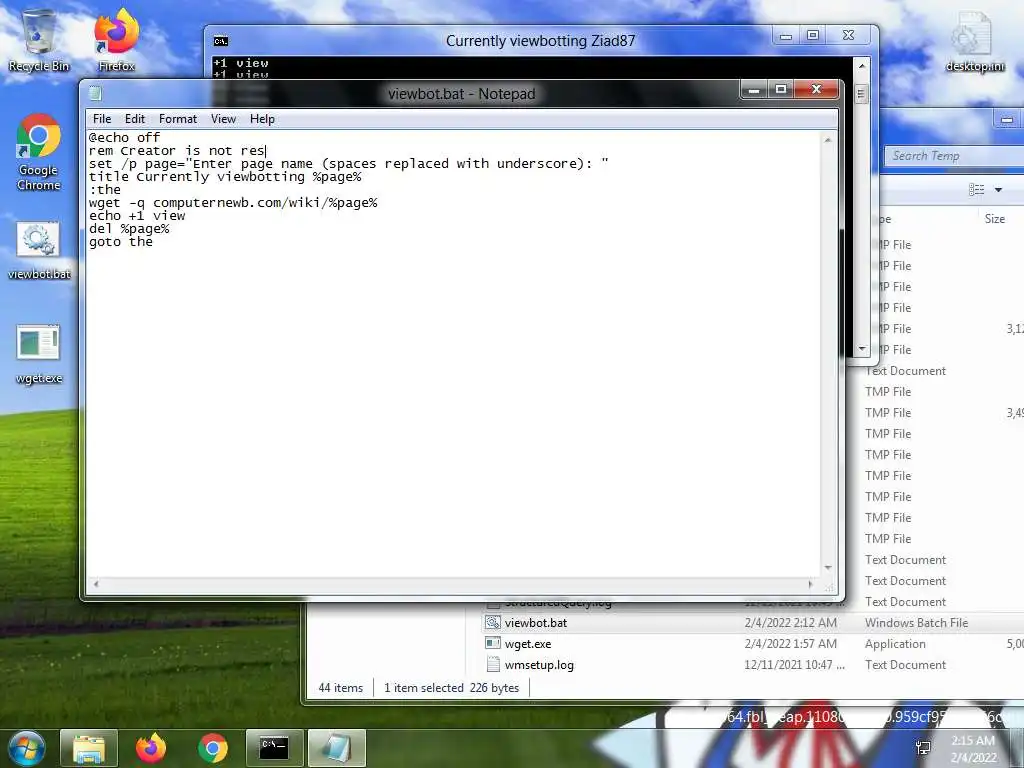
Task: Click the Explorer change view icon
Action: [x=976, y=189]
